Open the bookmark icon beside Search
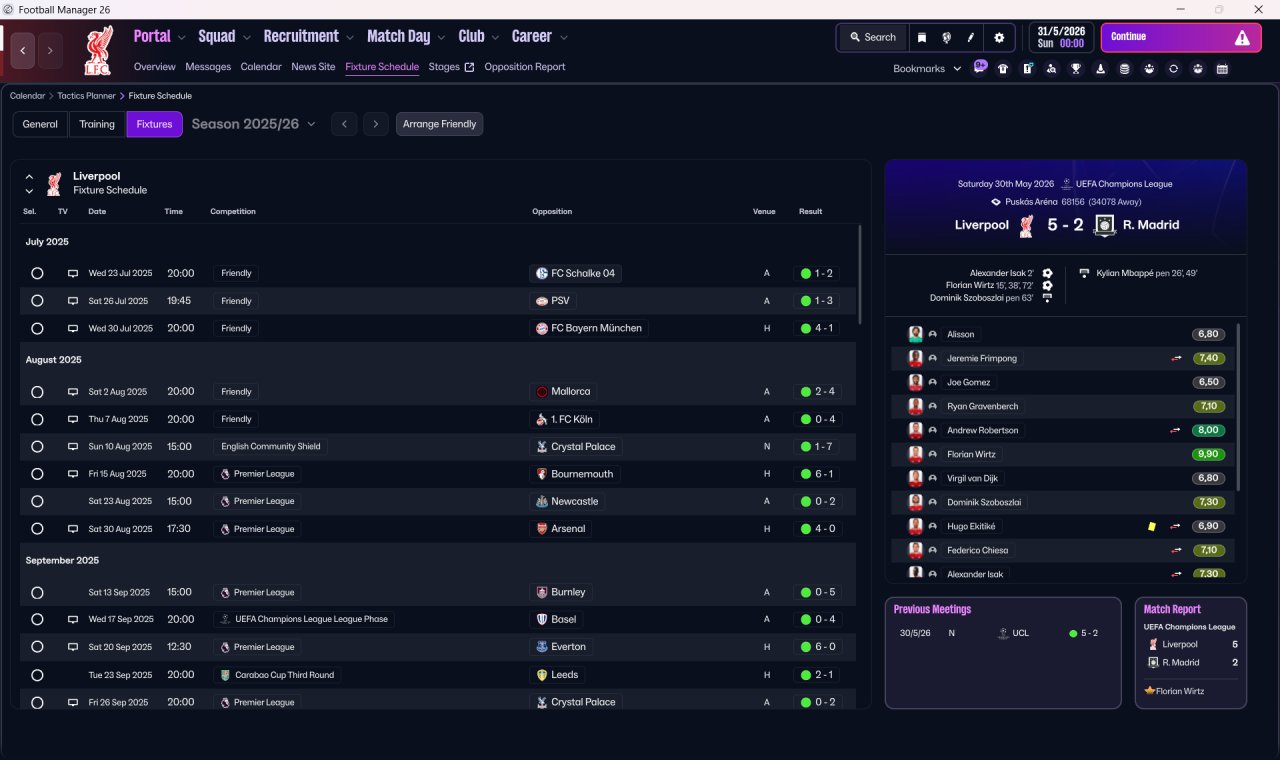 pos(922,37)
